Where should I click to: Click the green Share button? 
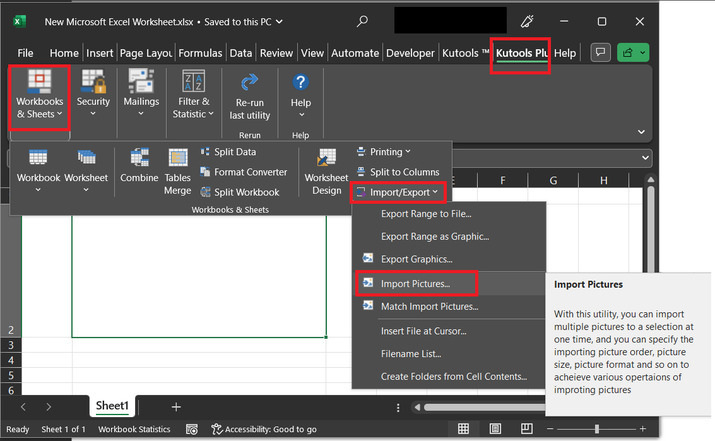[627, 52]
